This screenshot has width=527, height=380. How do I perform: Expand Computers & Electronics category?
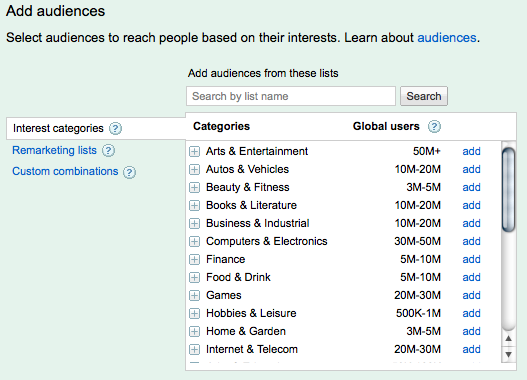pos(194,241)
